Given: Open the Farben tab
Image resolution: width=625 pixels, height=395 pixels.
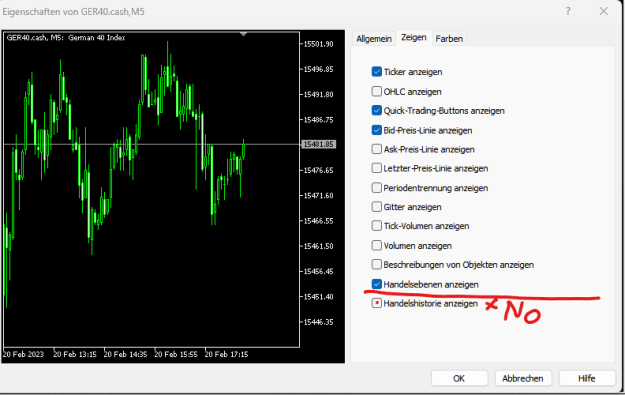Looking at the screenshot, I should (x=449, y=39).
